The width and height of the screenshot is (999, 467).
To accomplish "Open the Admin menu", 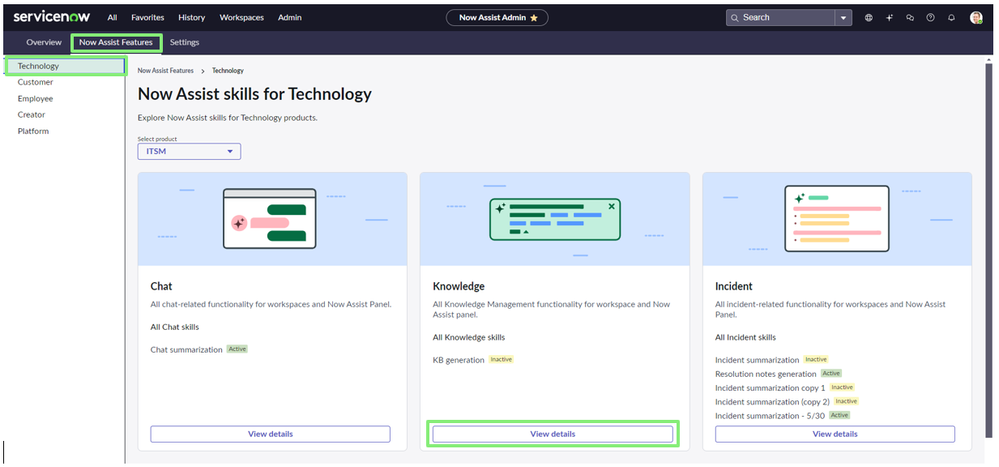I will 290,18.
